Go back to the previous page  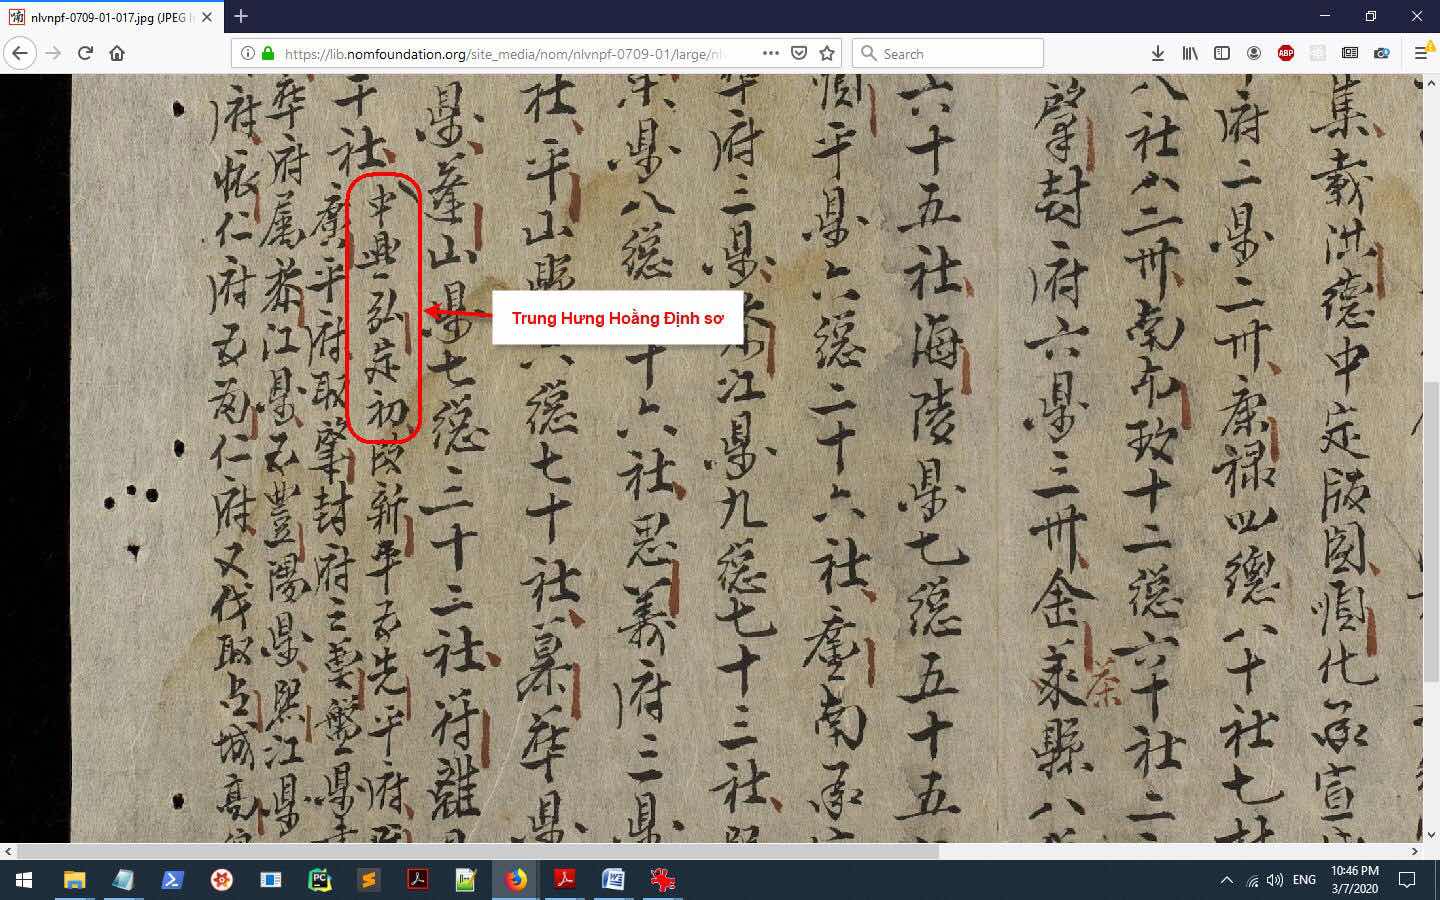[20, 53]
